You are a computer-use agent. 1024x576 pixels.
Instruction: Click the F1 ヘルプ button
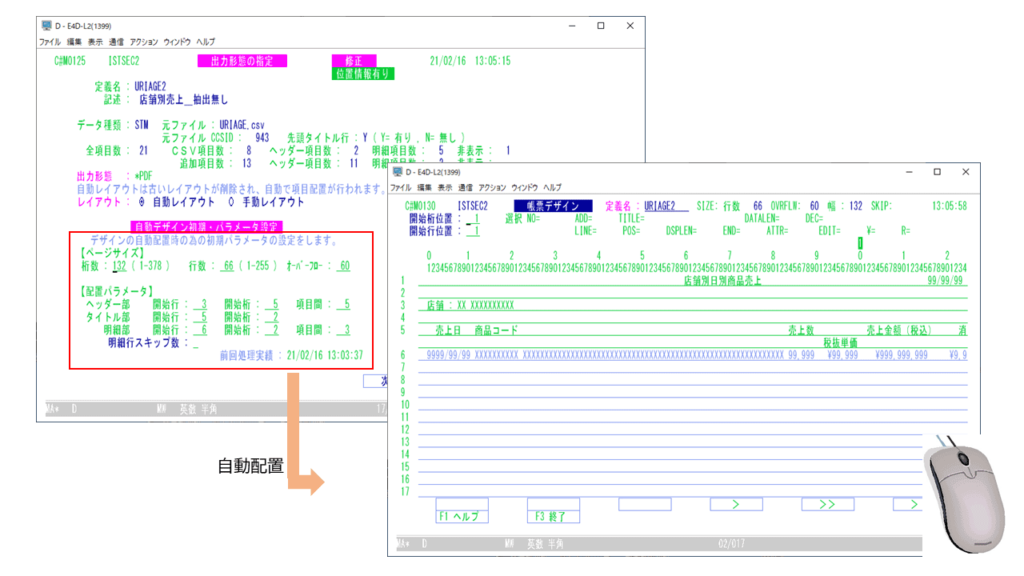coord(461,517)
